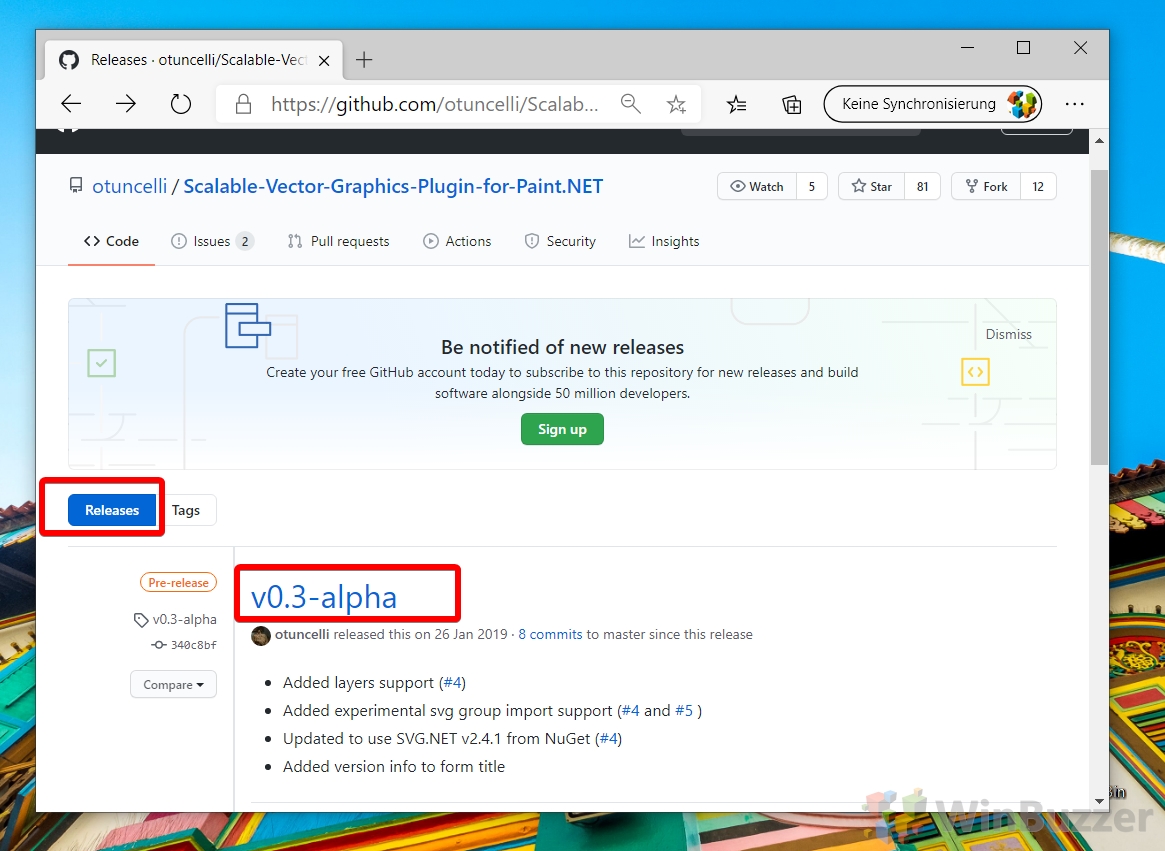
Task: Open the browser settings ellipsis menu
Action: click(1074, 104)
